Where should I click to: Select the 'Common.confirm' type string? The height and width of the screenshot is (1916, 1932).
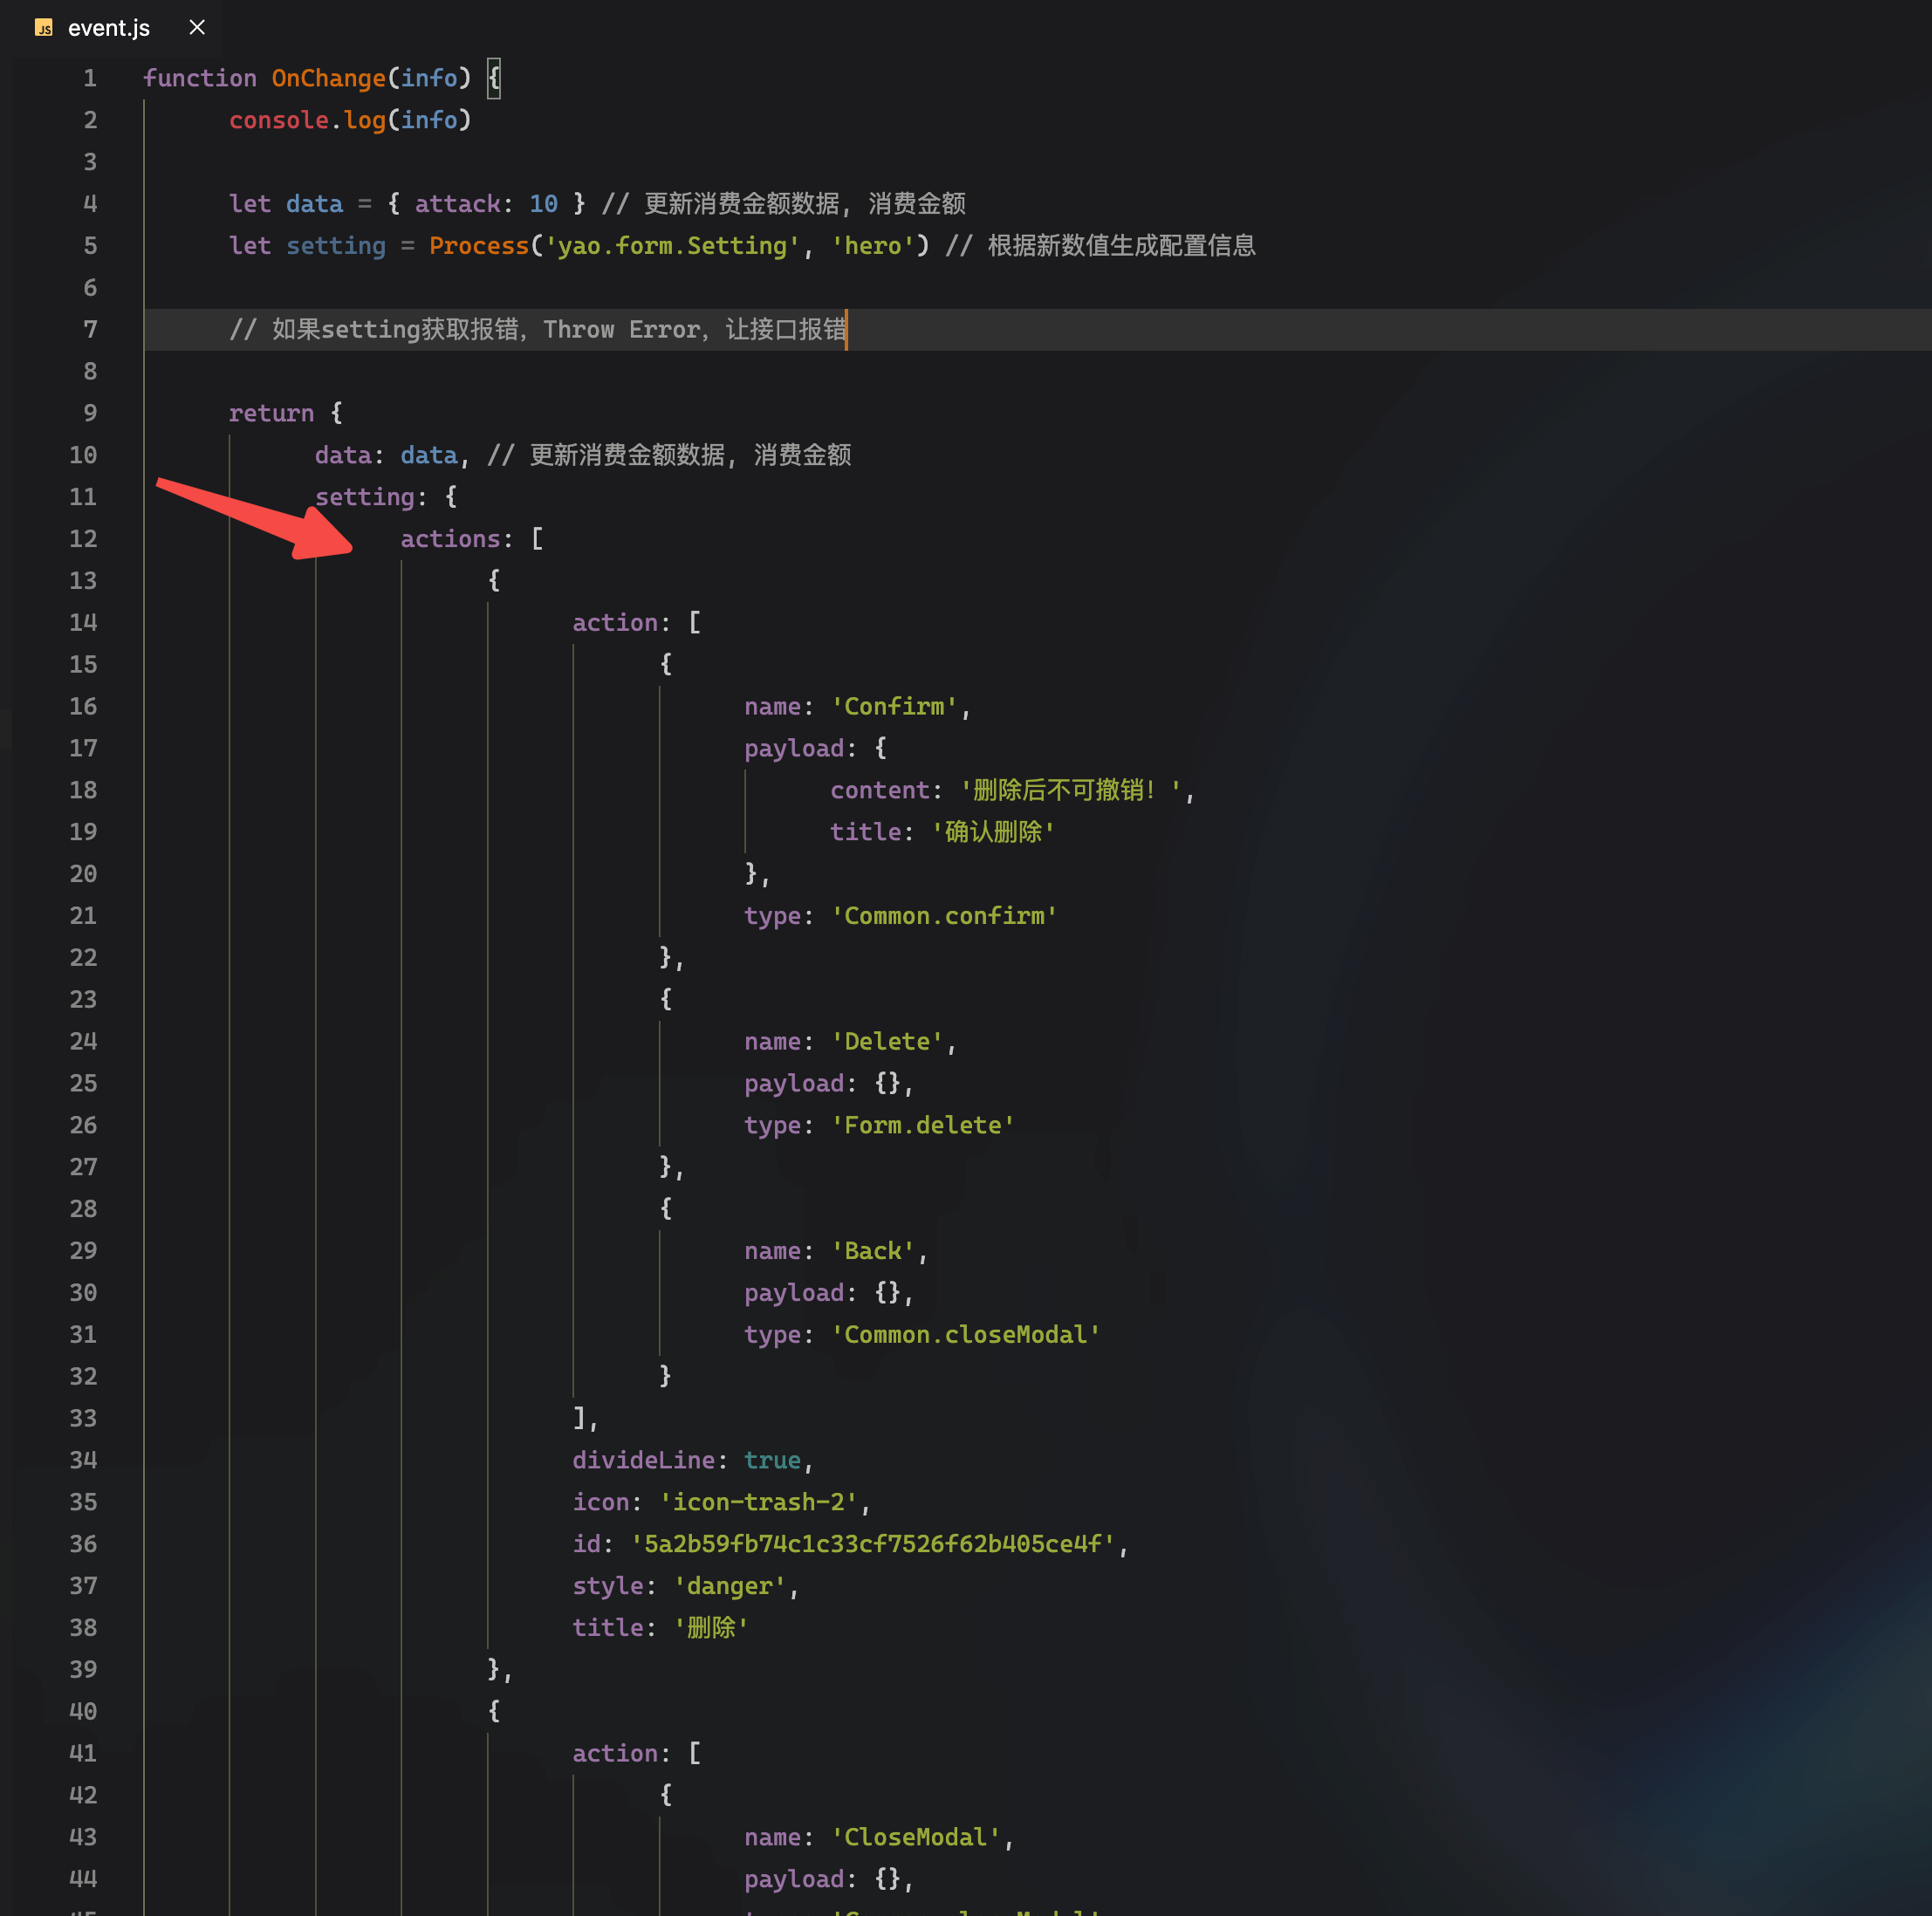coord(944,915)
